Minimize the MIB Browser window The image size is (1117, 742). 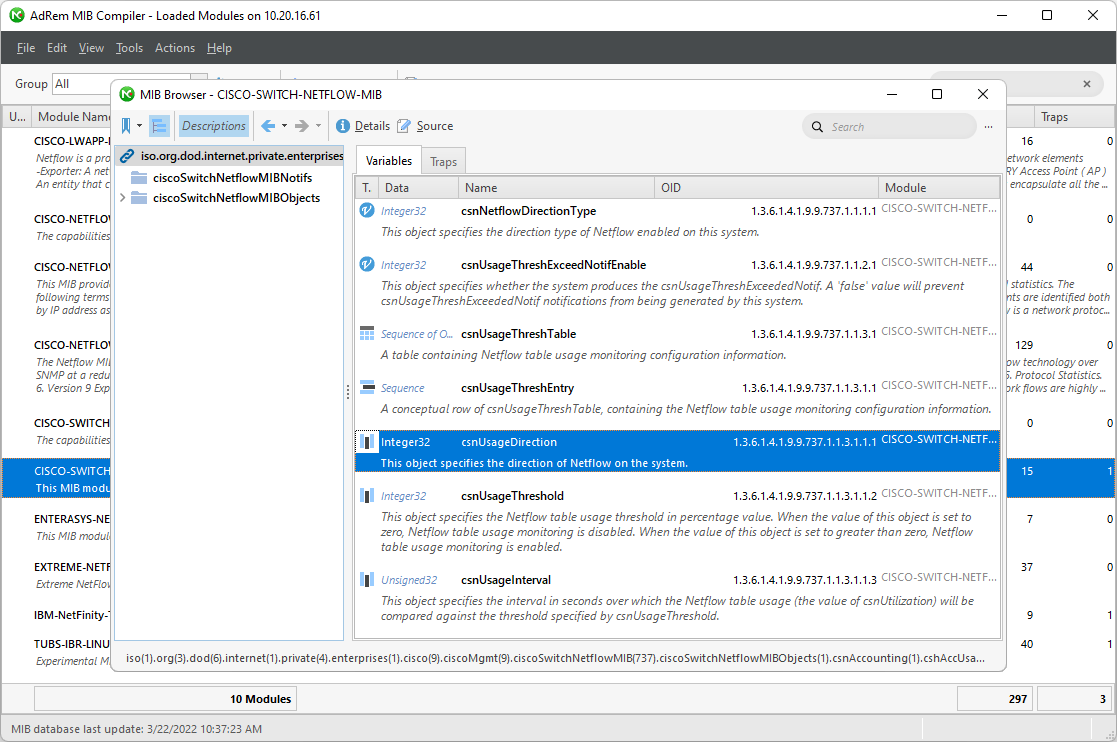coord(892,94)
